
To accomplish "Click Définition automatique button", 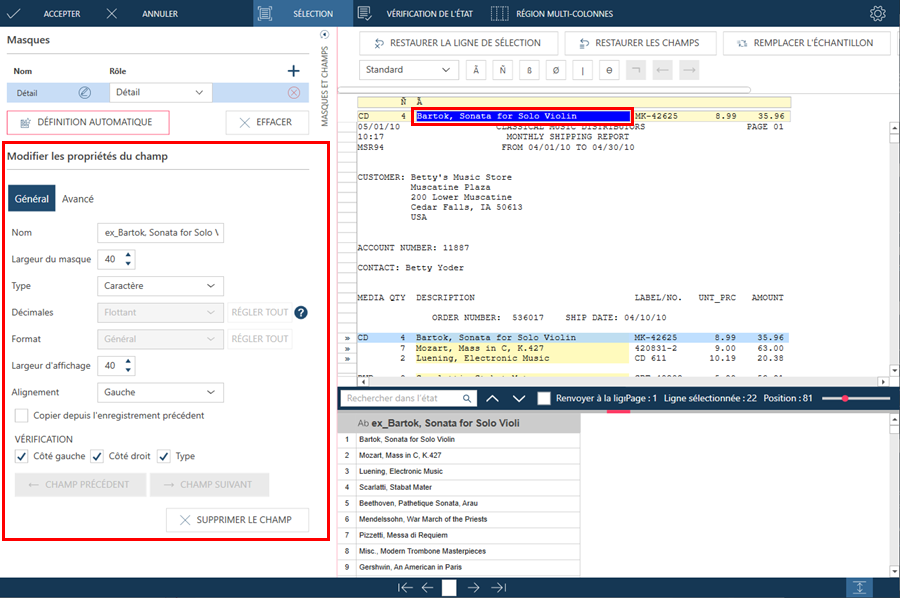I will point(87,122).
